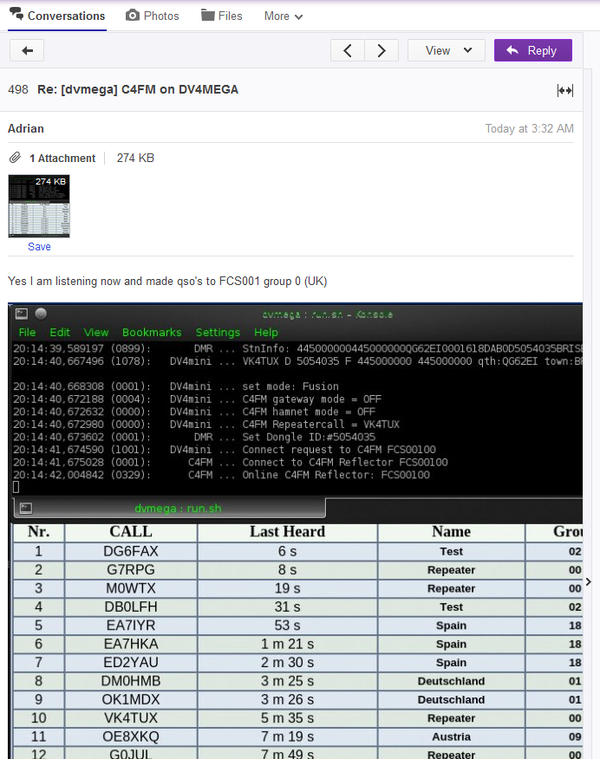Switch to the Files tab
600x759 pixels.
click(x=222, y=16)
